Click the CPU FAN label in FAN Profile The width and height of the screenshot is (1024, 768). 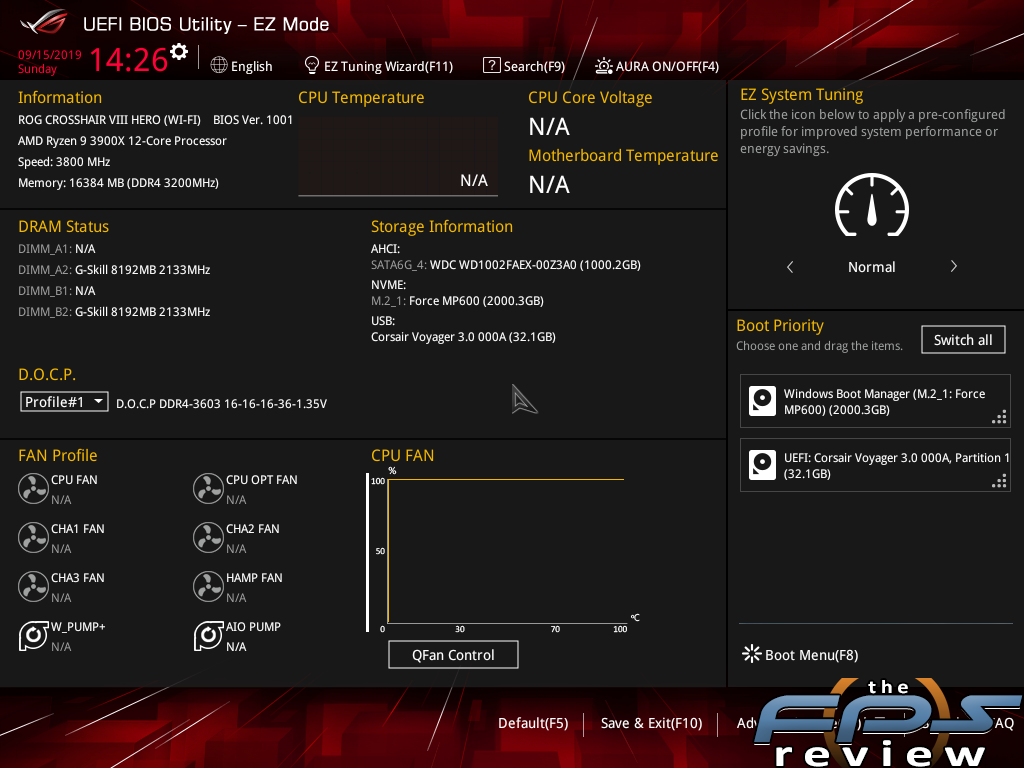click(x=74, y=479)
